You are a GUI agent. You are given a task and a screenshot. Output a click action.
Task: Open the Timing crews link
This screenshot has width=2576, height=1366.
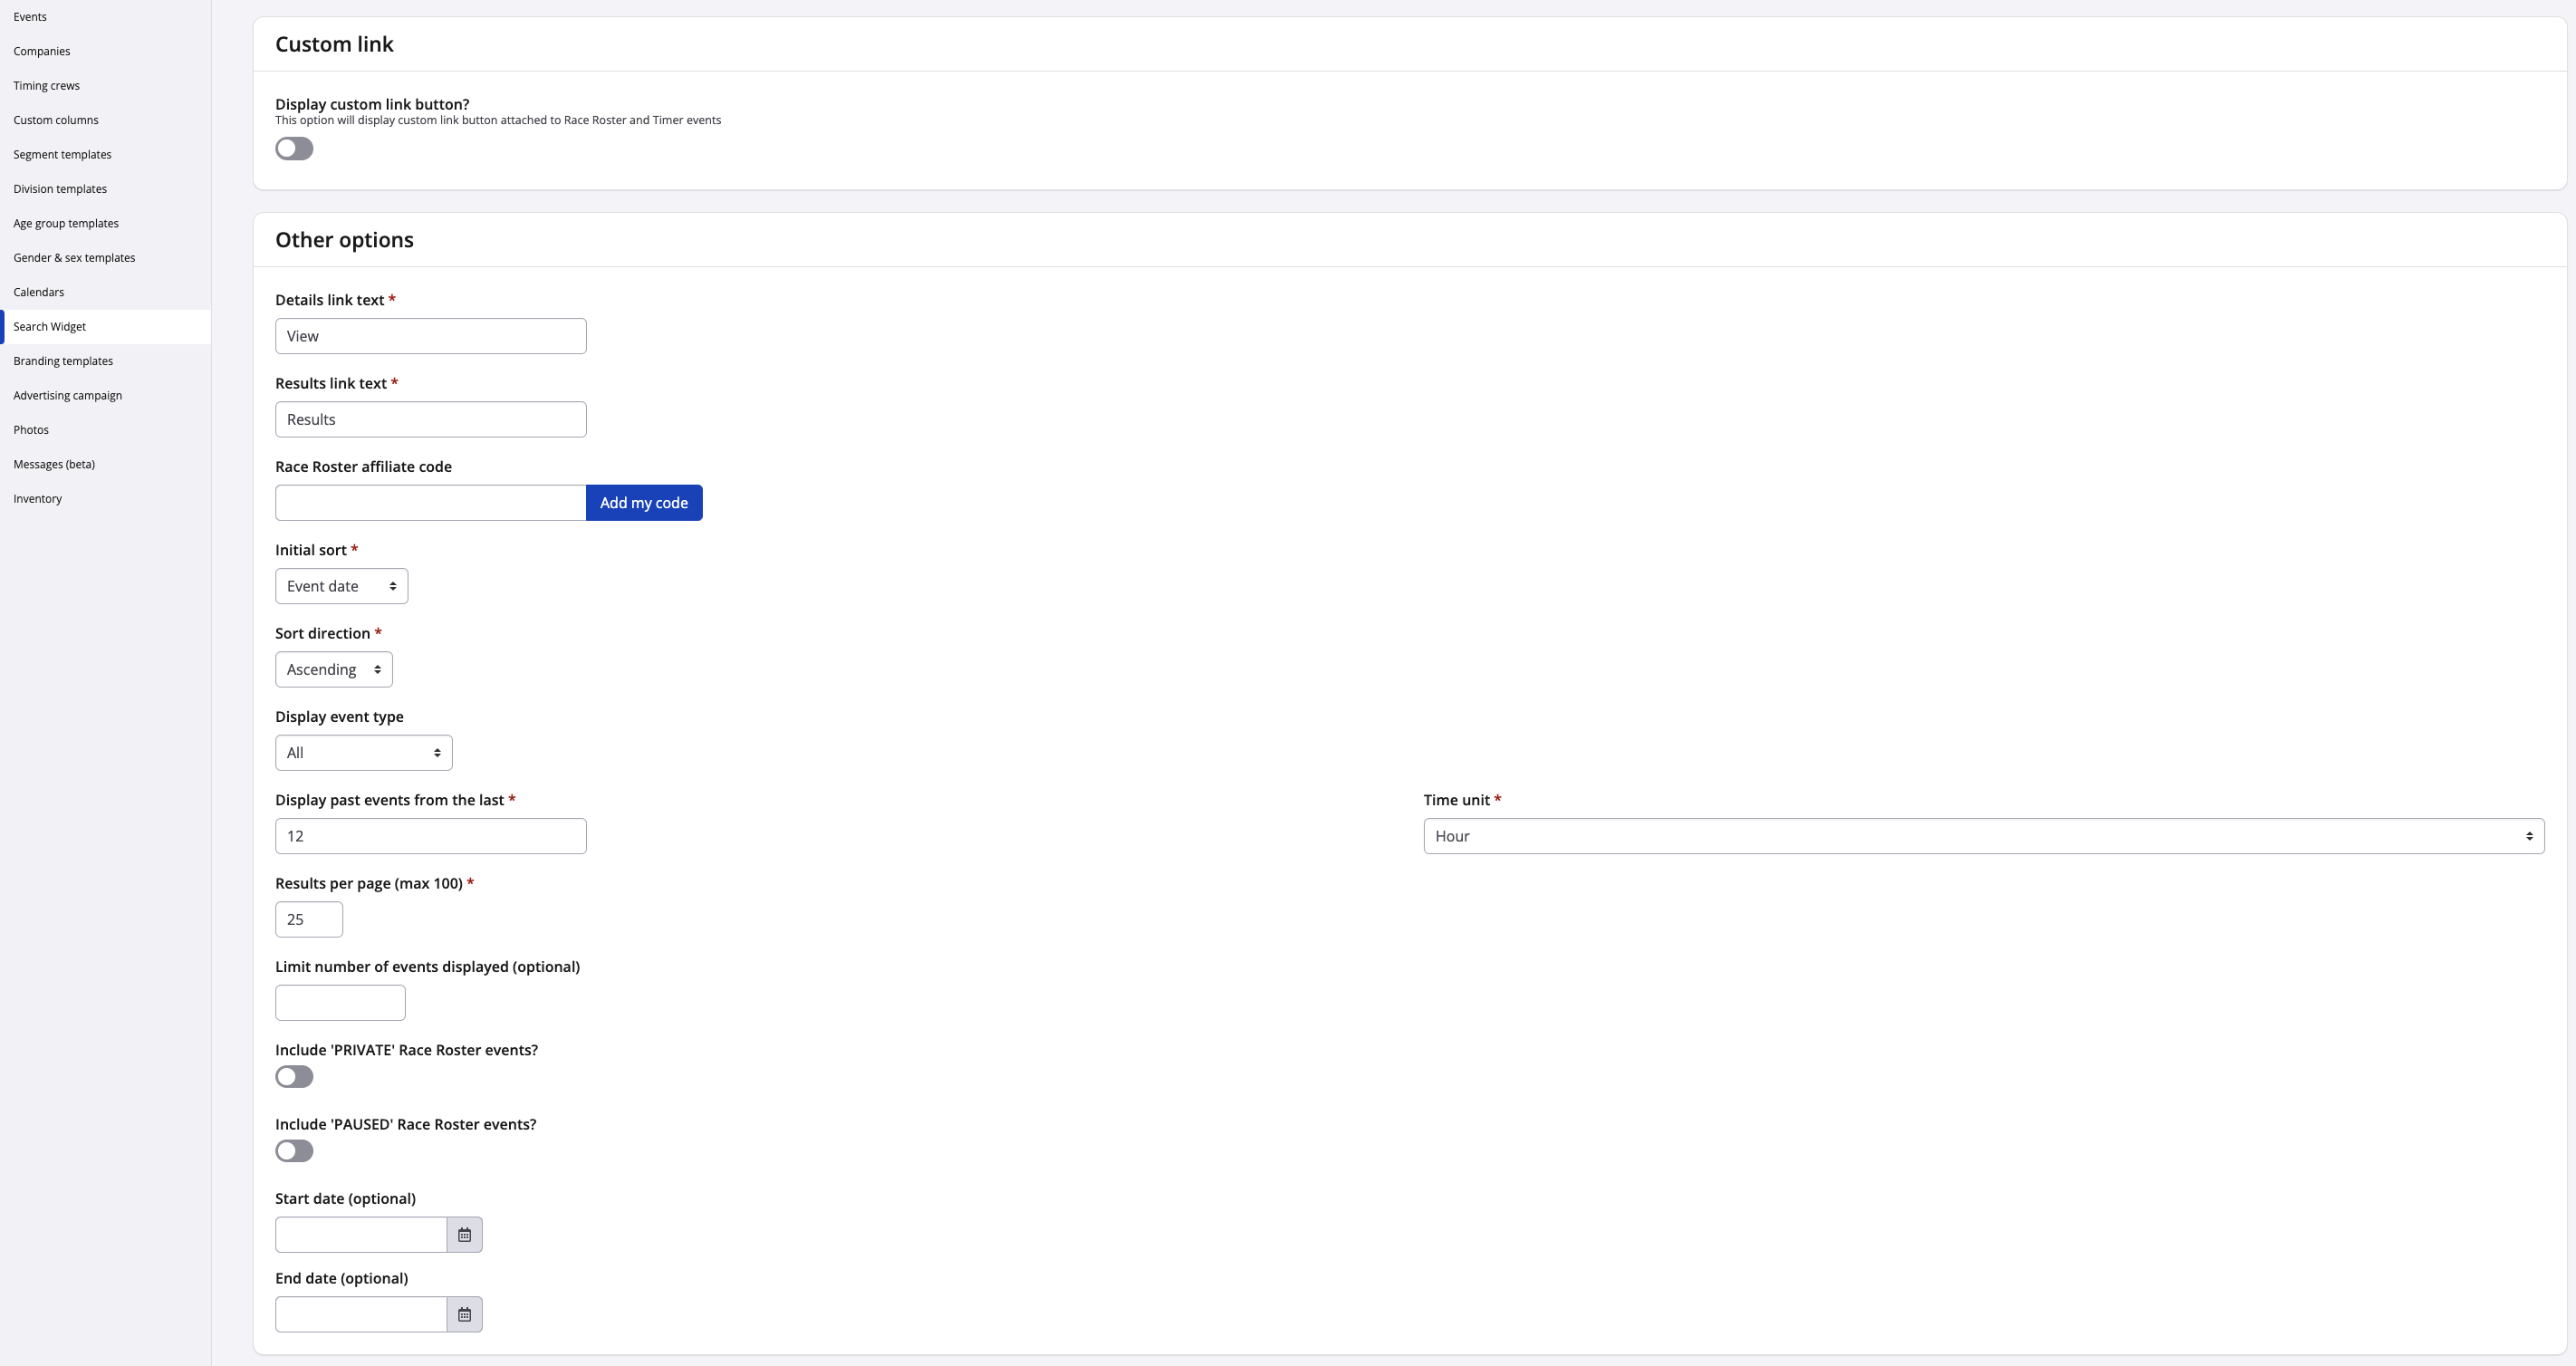coord(46,86)
